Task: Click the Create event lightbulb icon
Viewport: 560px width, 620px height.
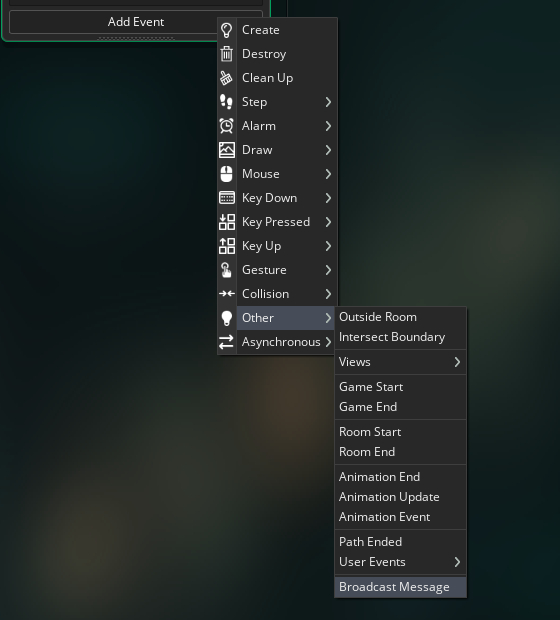Action: click(227, 30)
